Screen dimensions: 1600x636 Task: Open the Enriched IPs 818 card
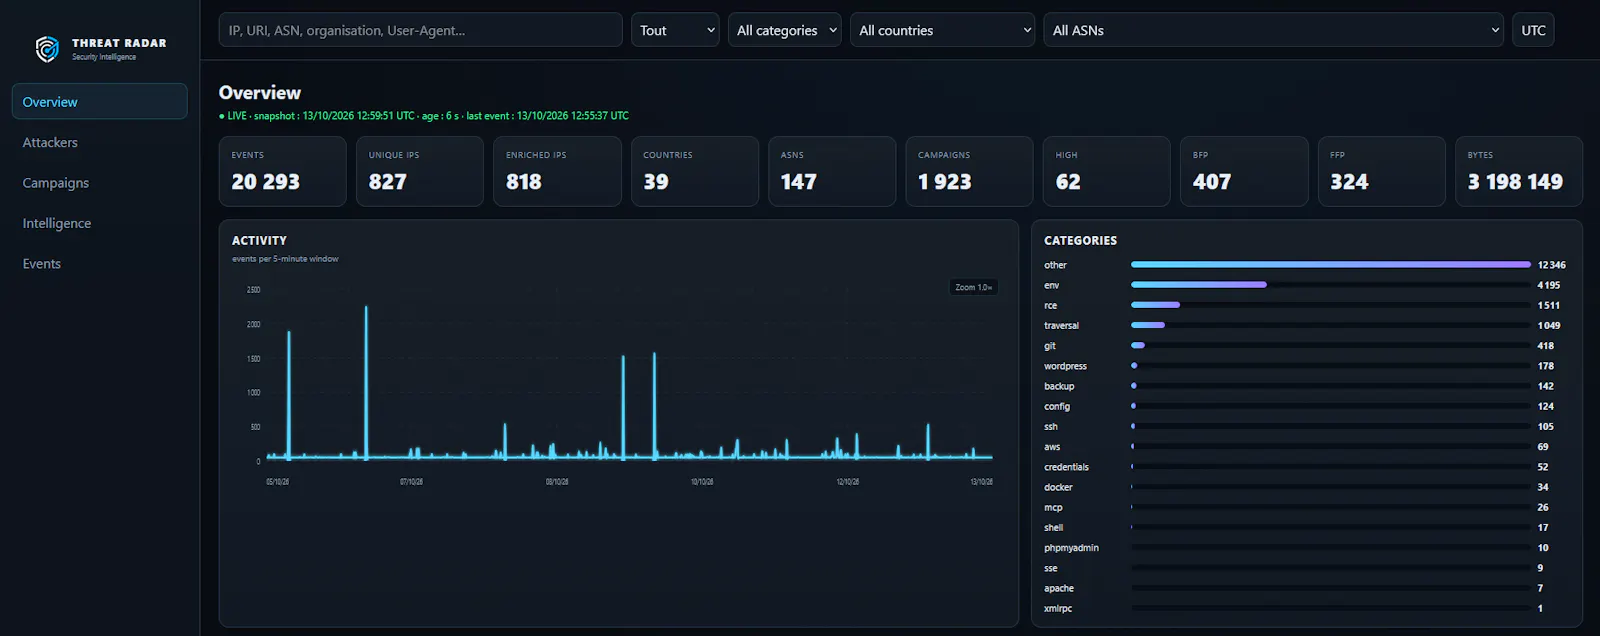click(x=557, y=171)
